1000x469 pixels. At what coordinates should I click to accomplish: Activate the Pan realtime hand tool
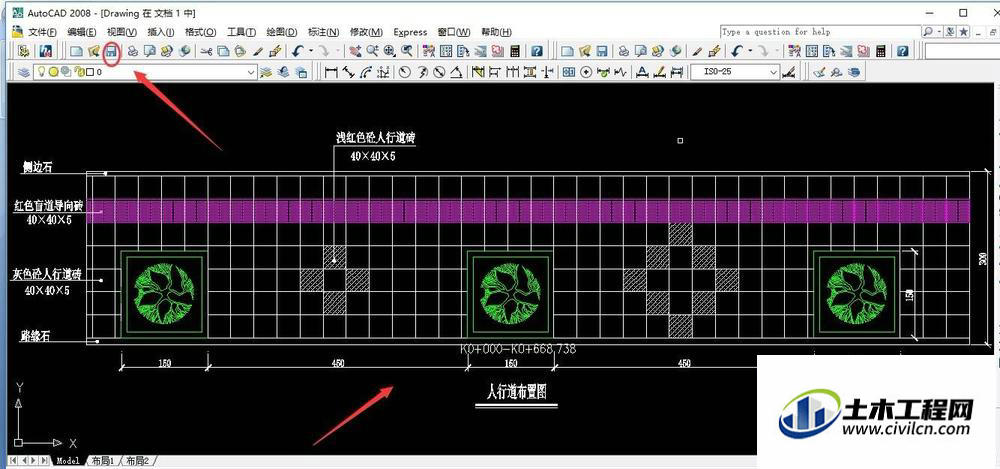(354, 51)
